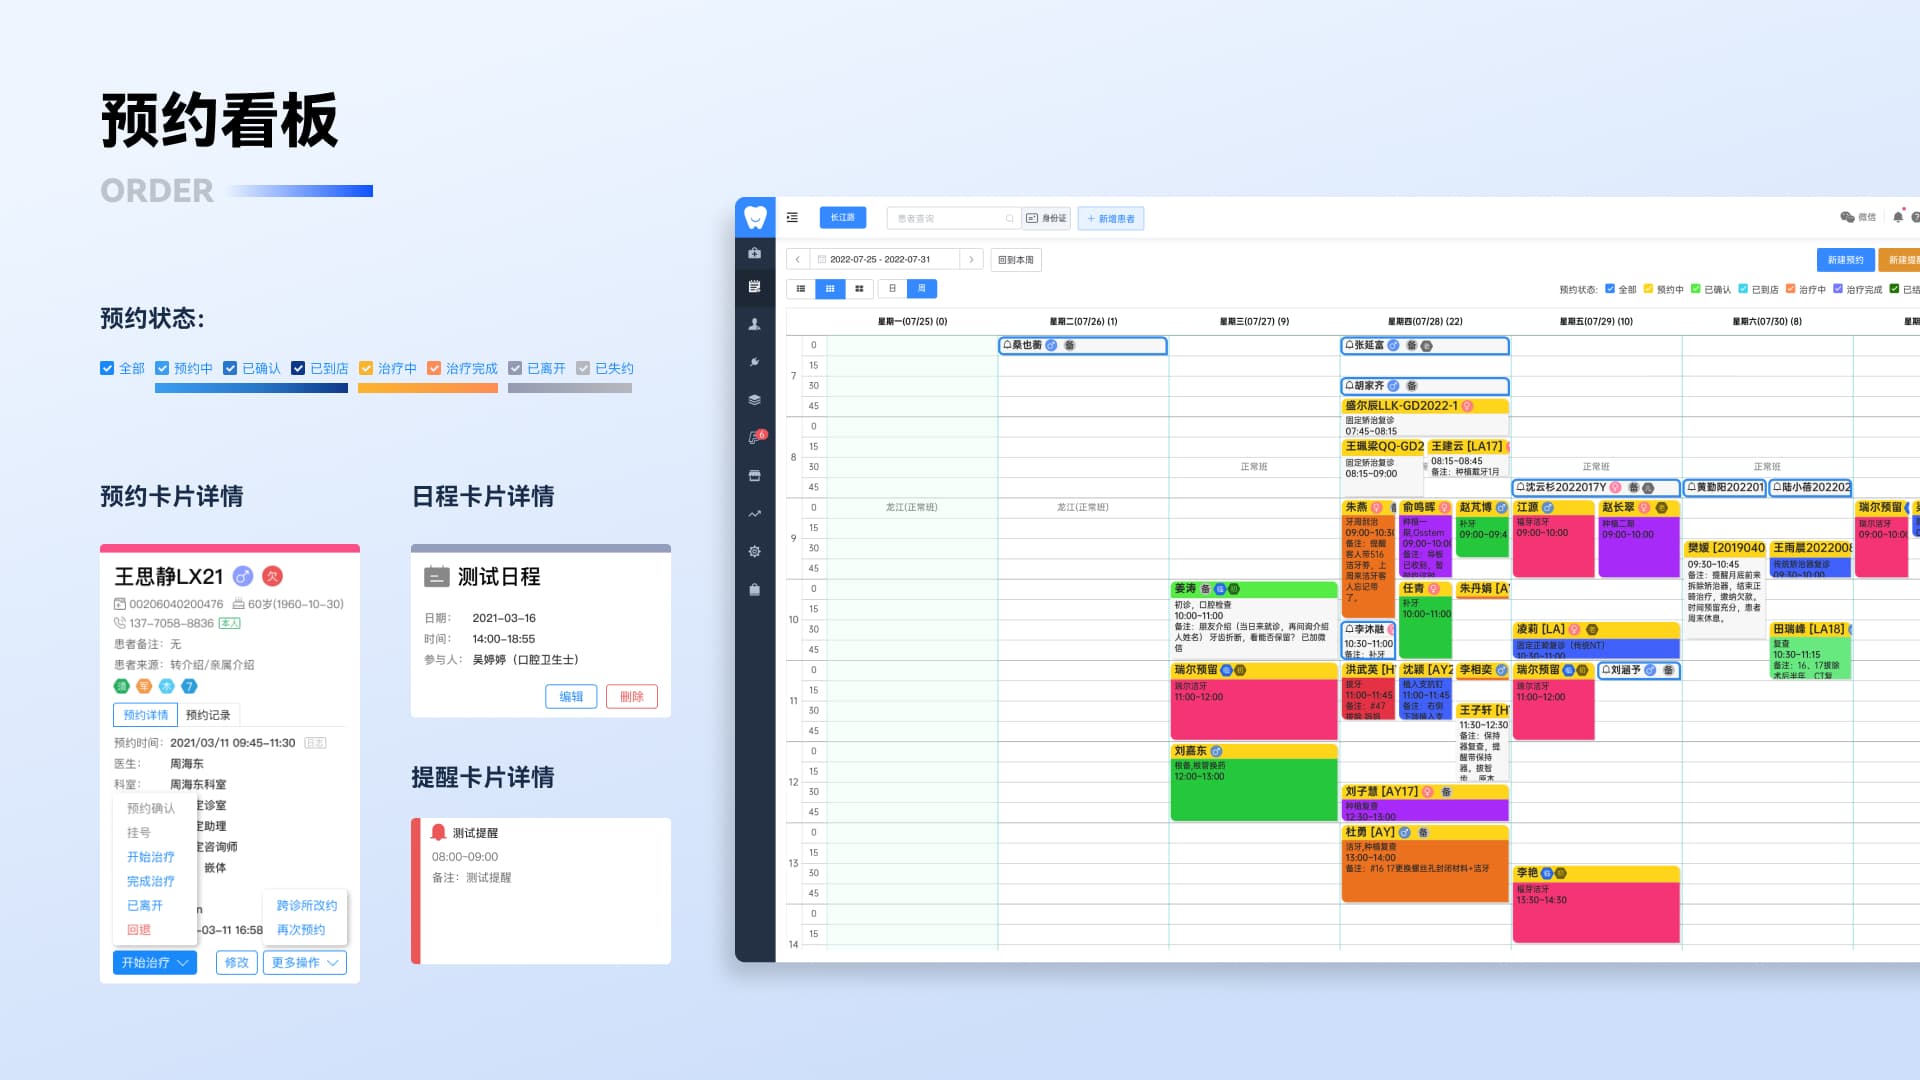
Task: Switch to list view layout icon
Action: pos(801,289)
